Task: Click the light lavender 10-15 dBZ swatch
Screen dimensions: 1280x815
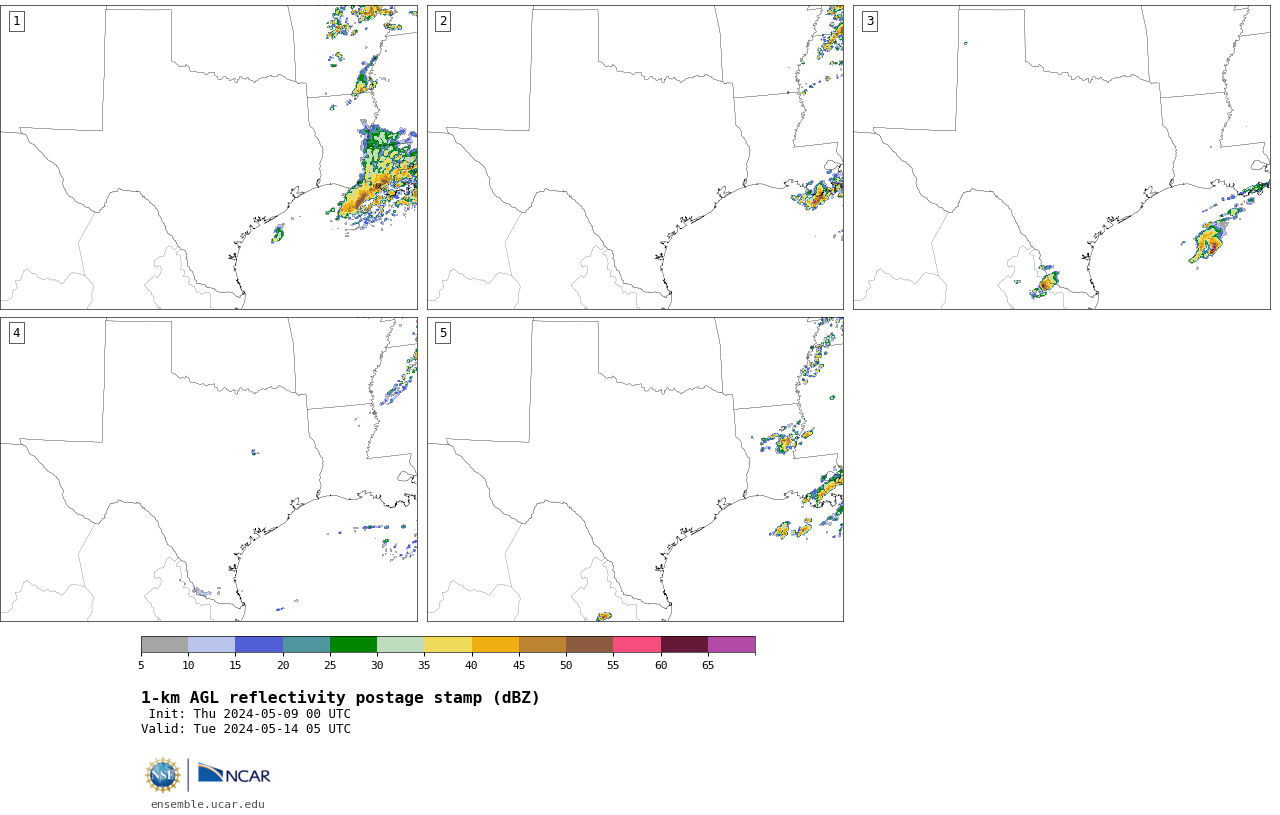Action: point(212,645)
